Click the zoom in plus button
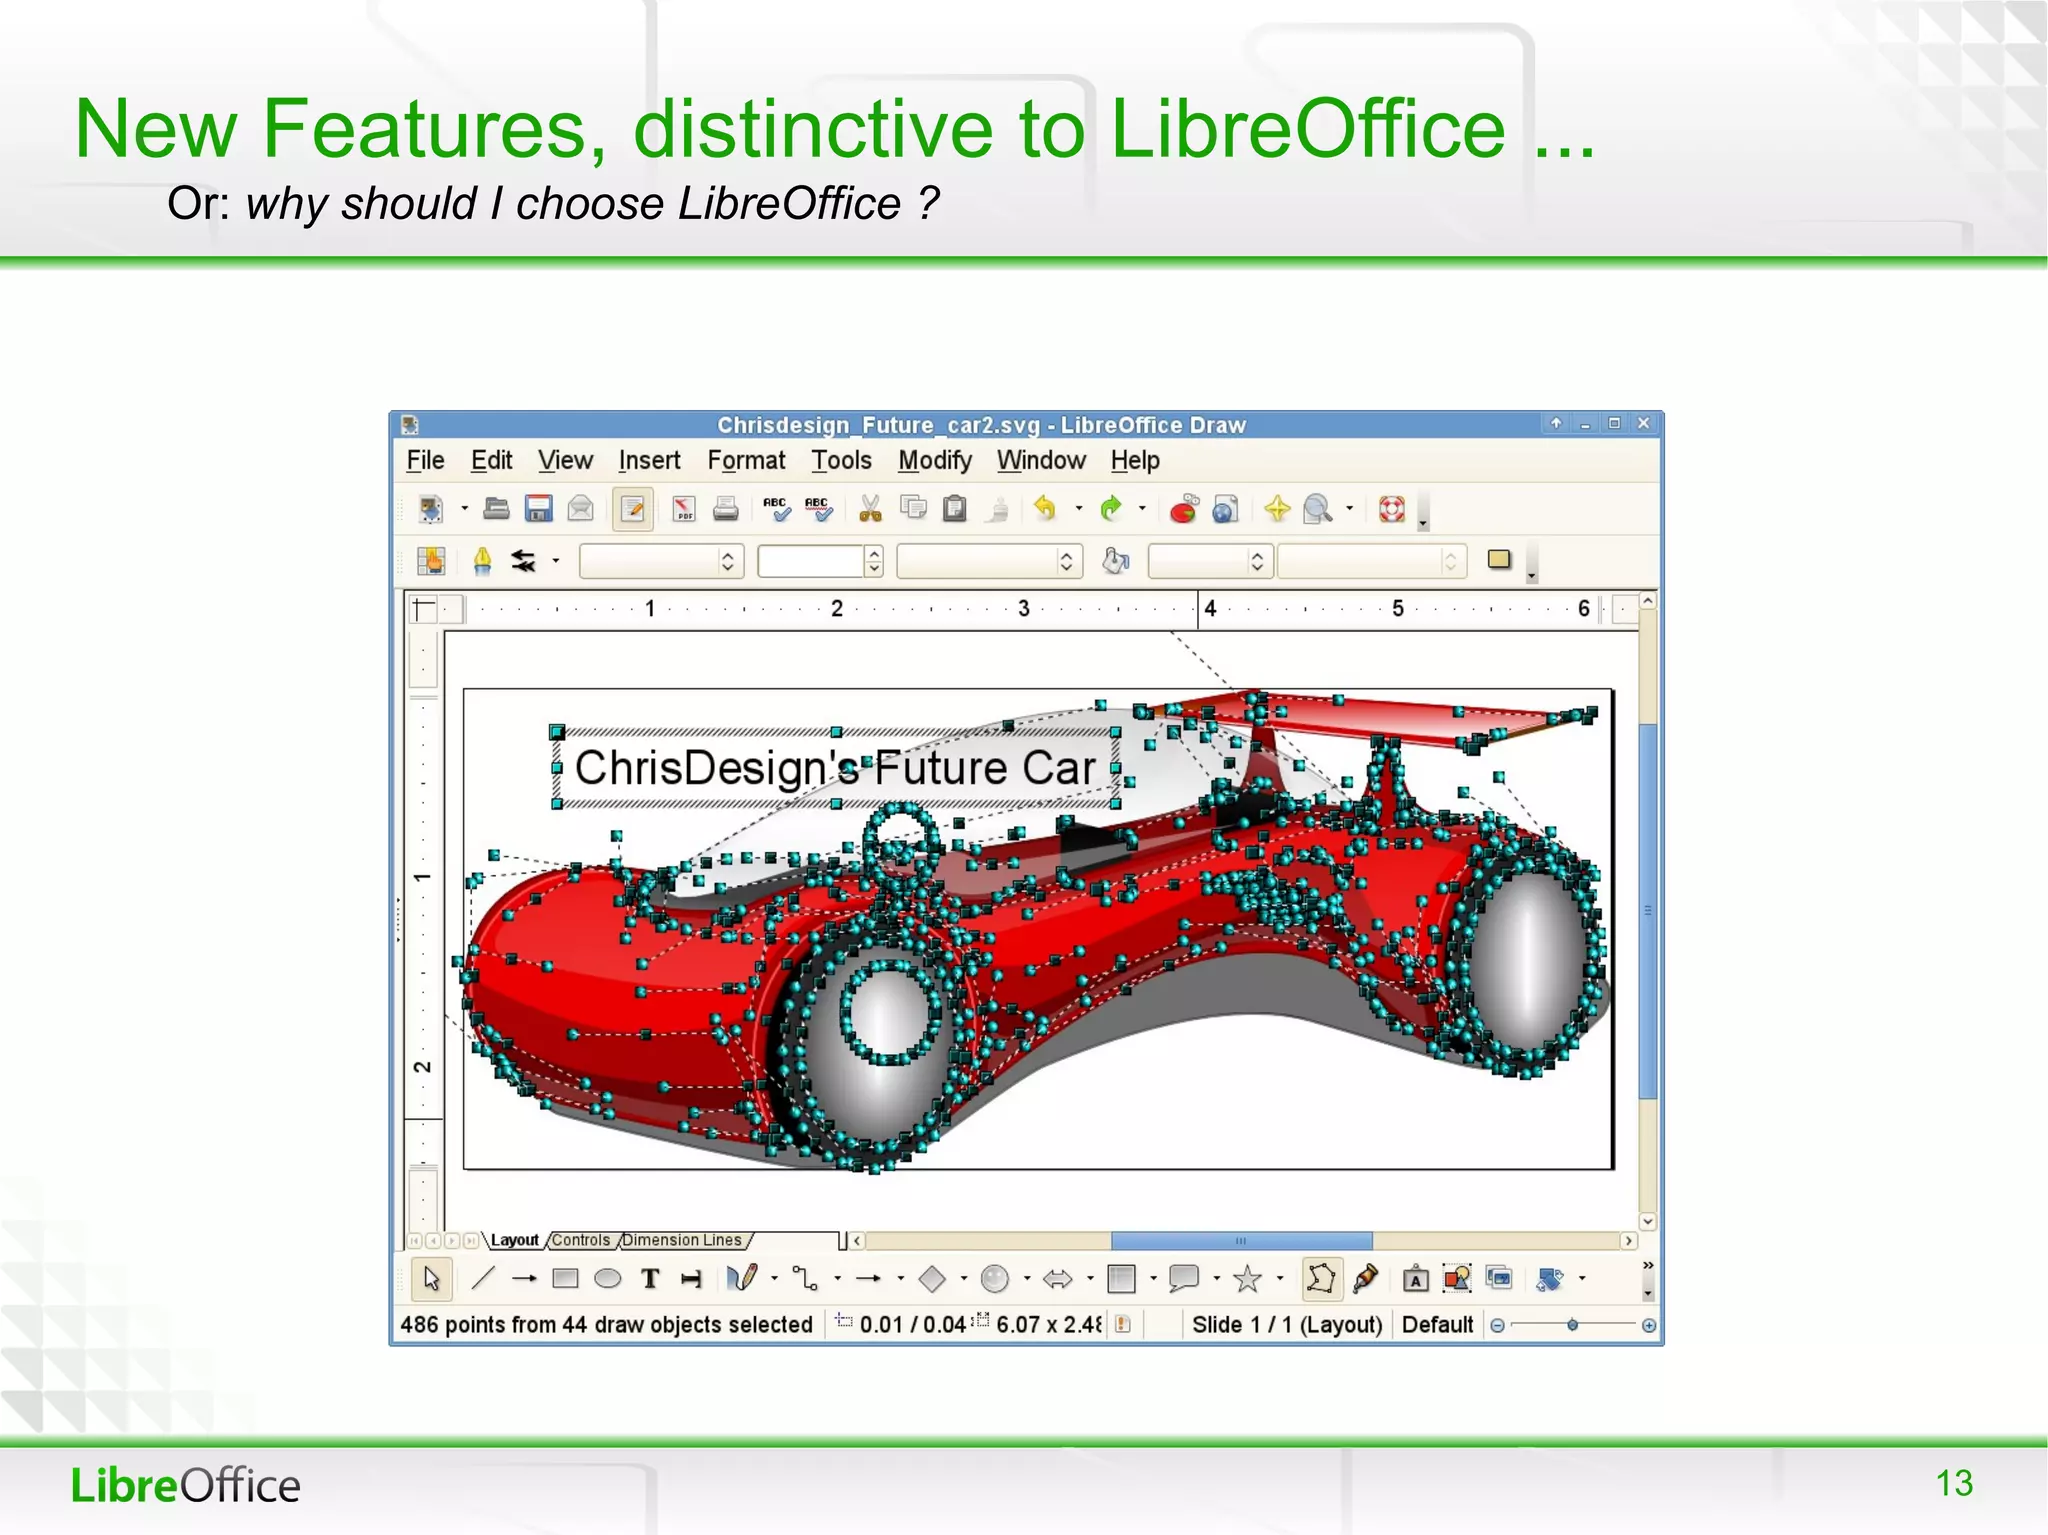Screen dimensions: 2048x1535 [1649, 1325]
